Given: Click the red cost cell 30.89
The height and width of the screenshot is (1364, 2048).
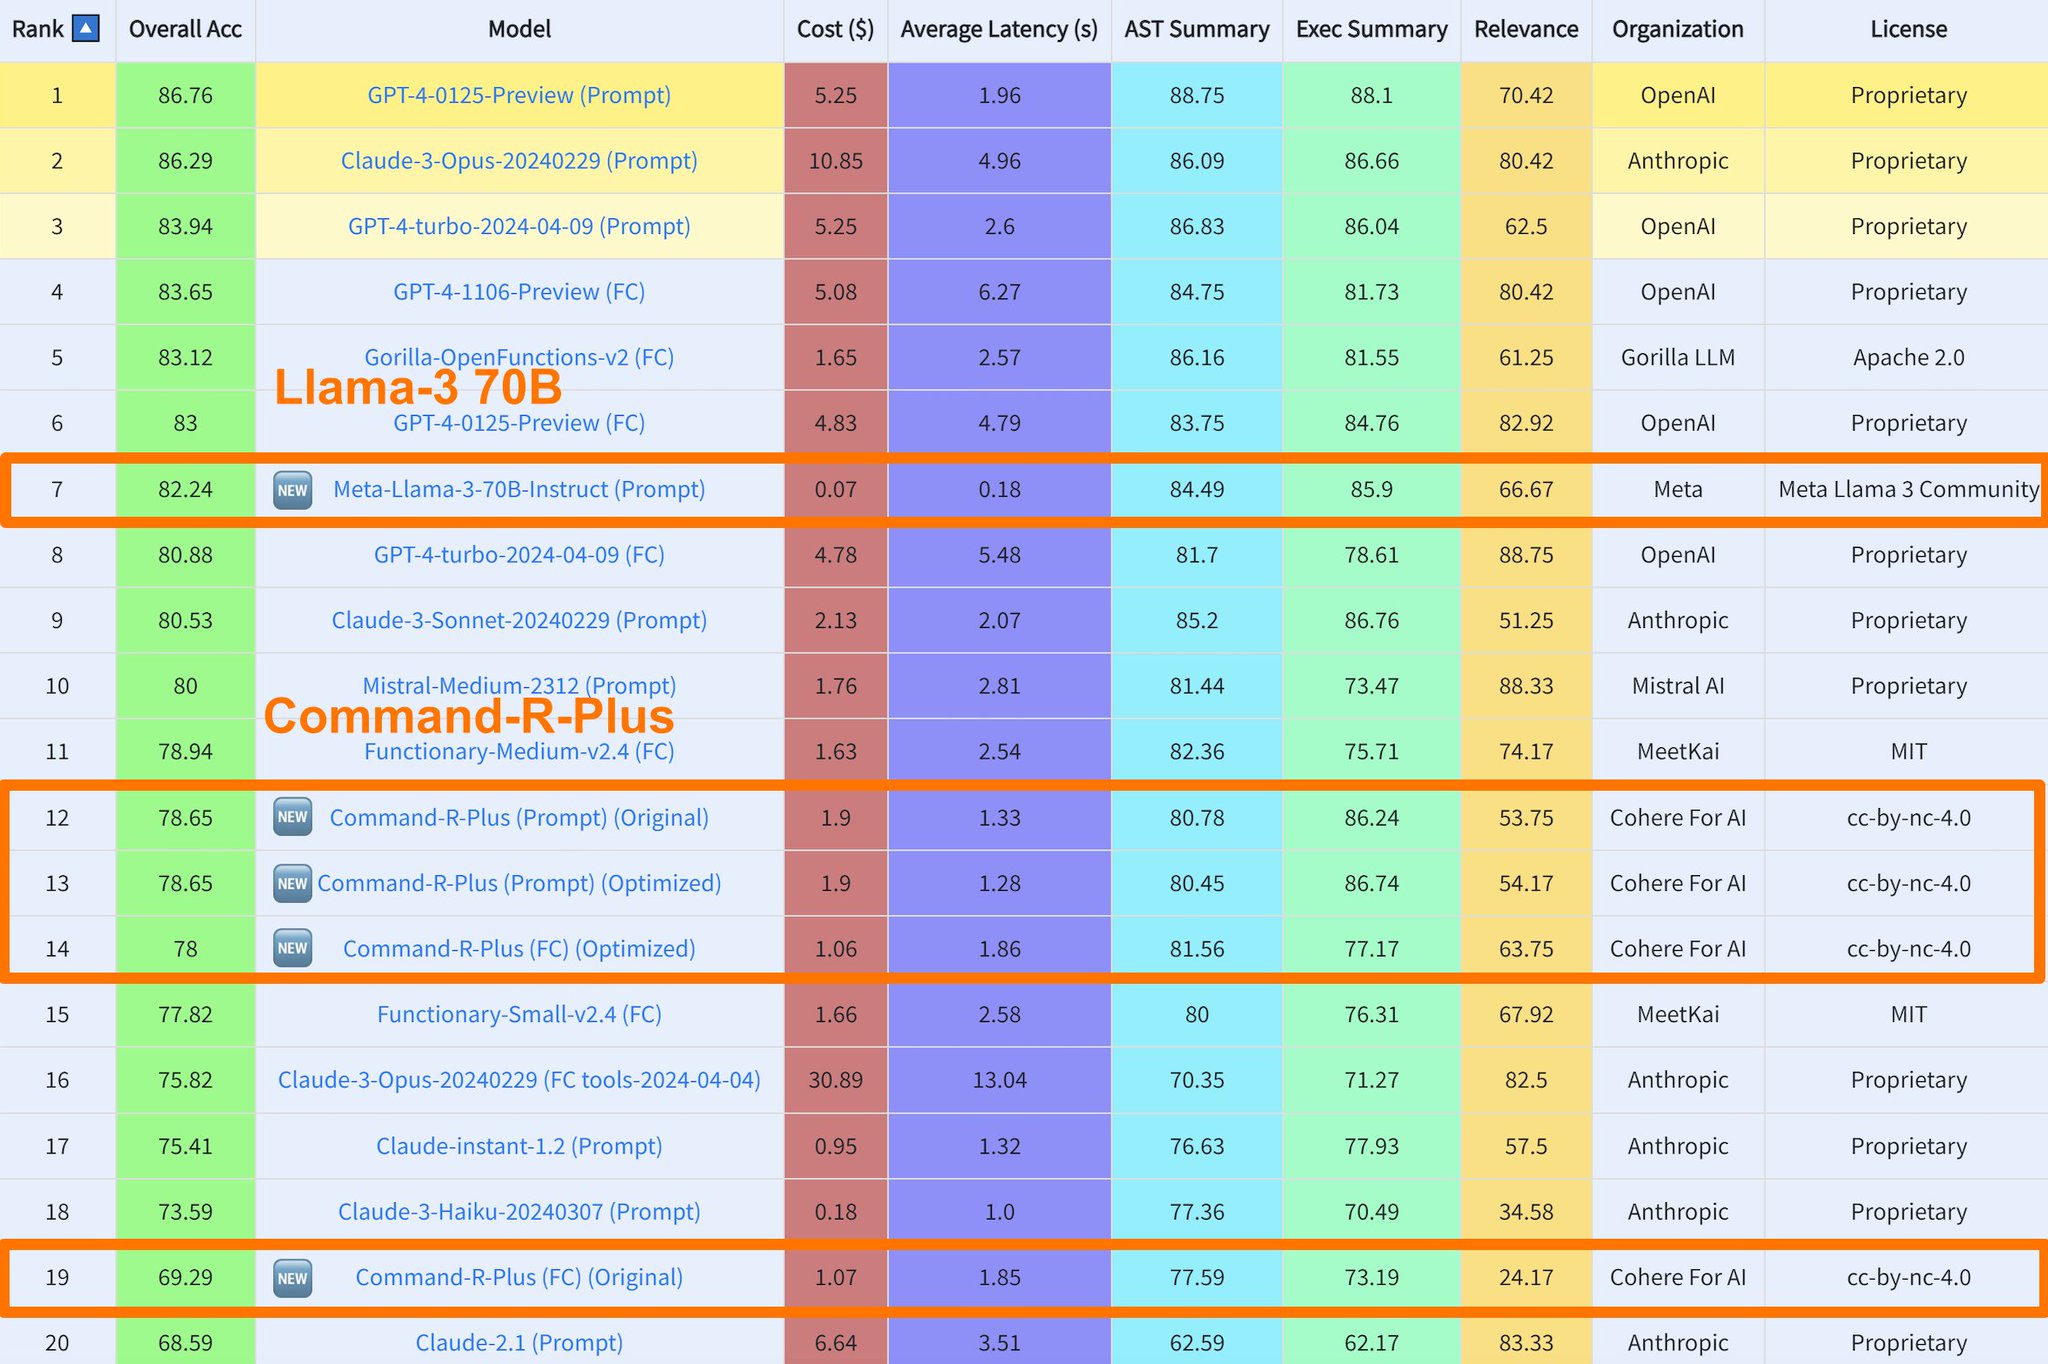Looking at the screenshot, I should point(836,1080).
